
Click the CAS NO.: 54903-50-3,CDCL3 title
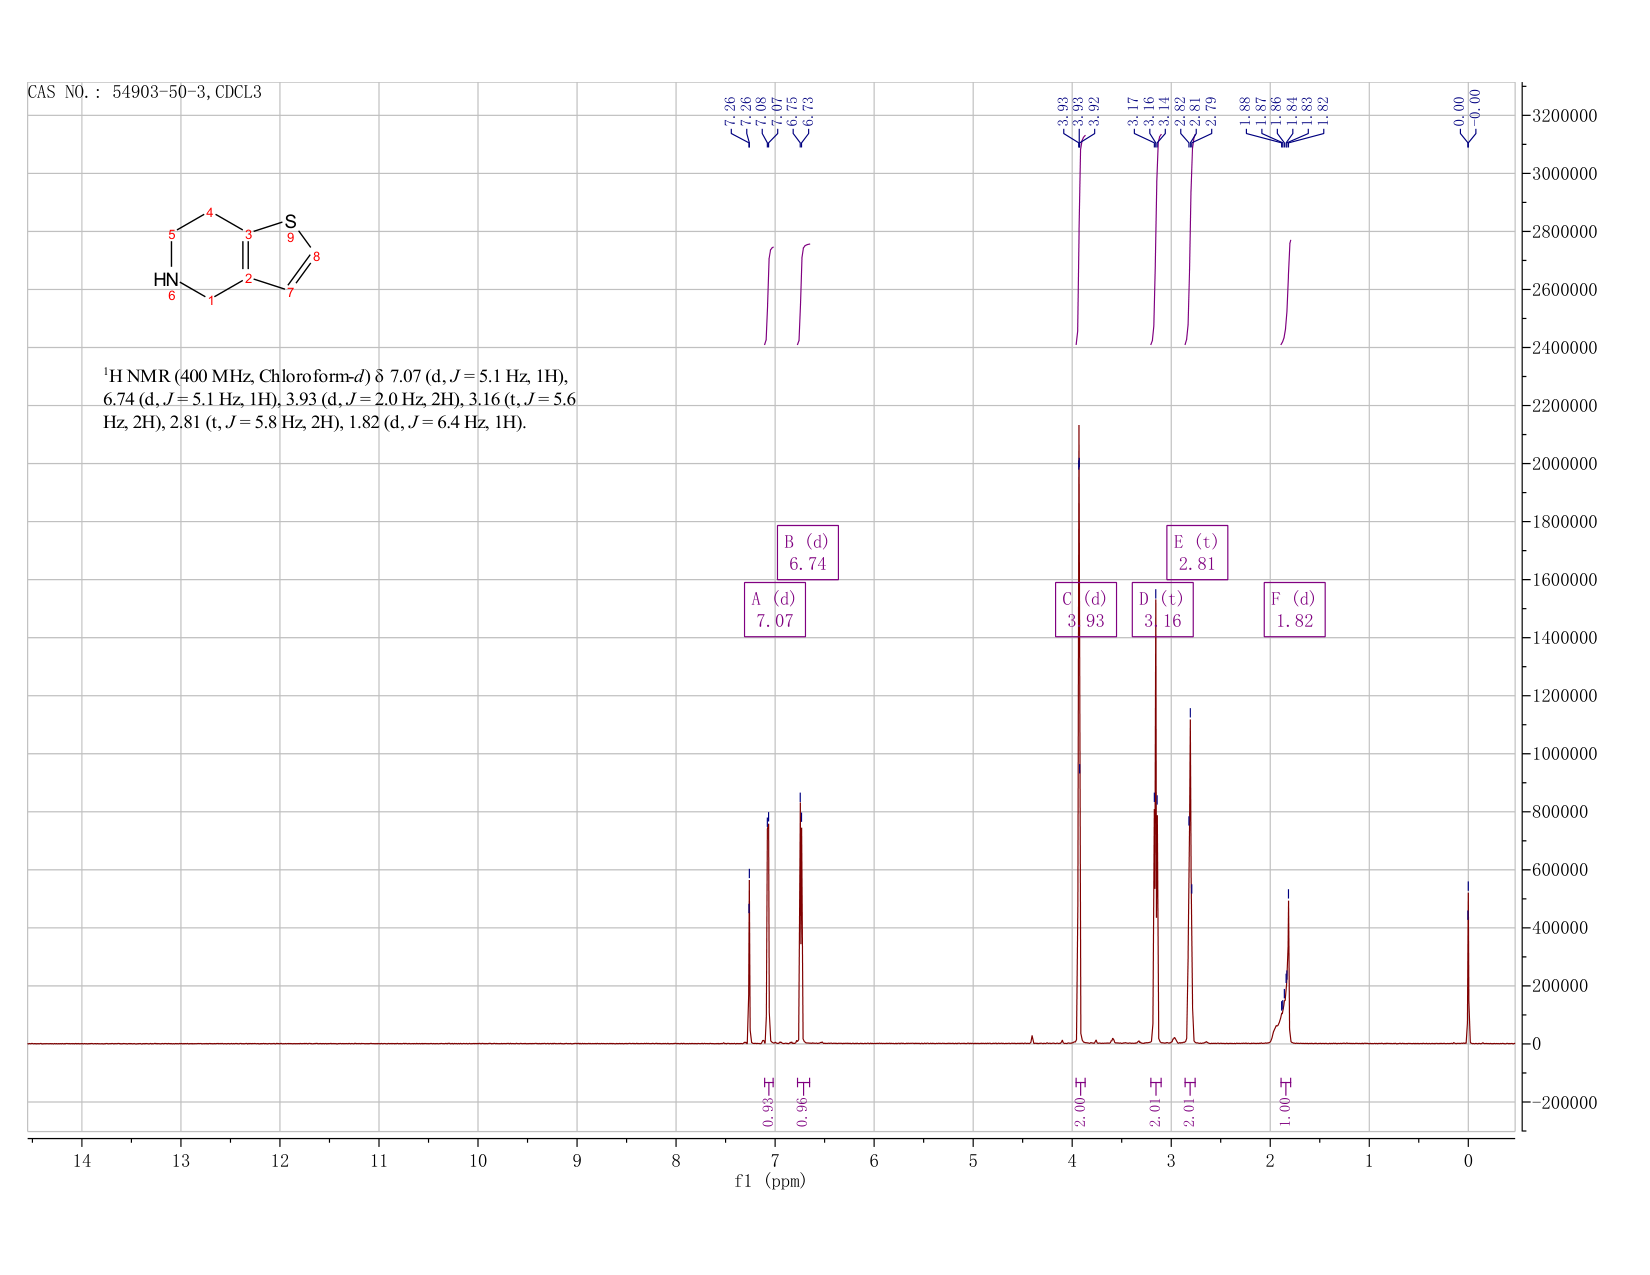pyautogui.click(x=145, y=92)
